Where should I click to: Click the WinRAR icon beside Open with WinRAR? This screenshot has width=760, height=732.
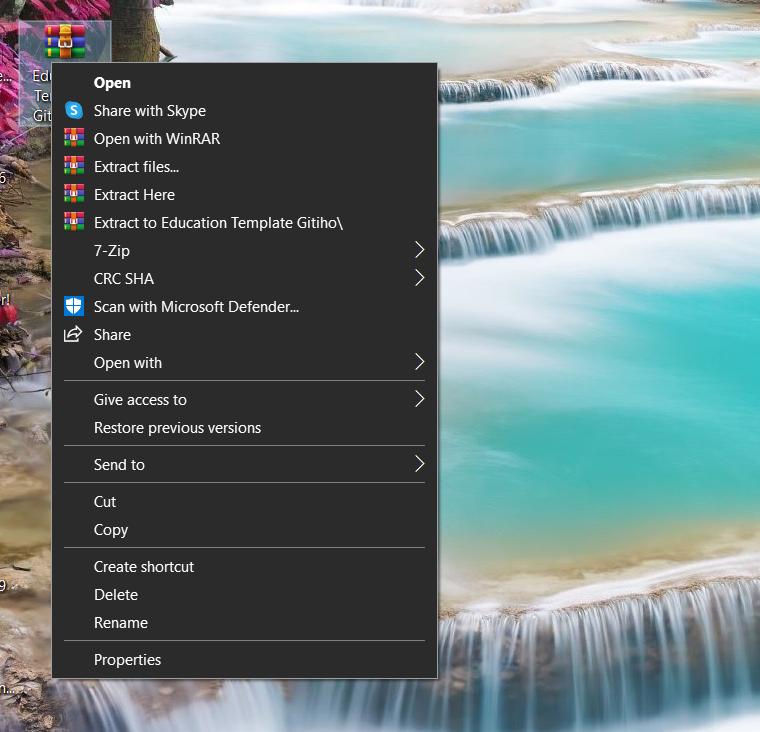pos(74,138)
